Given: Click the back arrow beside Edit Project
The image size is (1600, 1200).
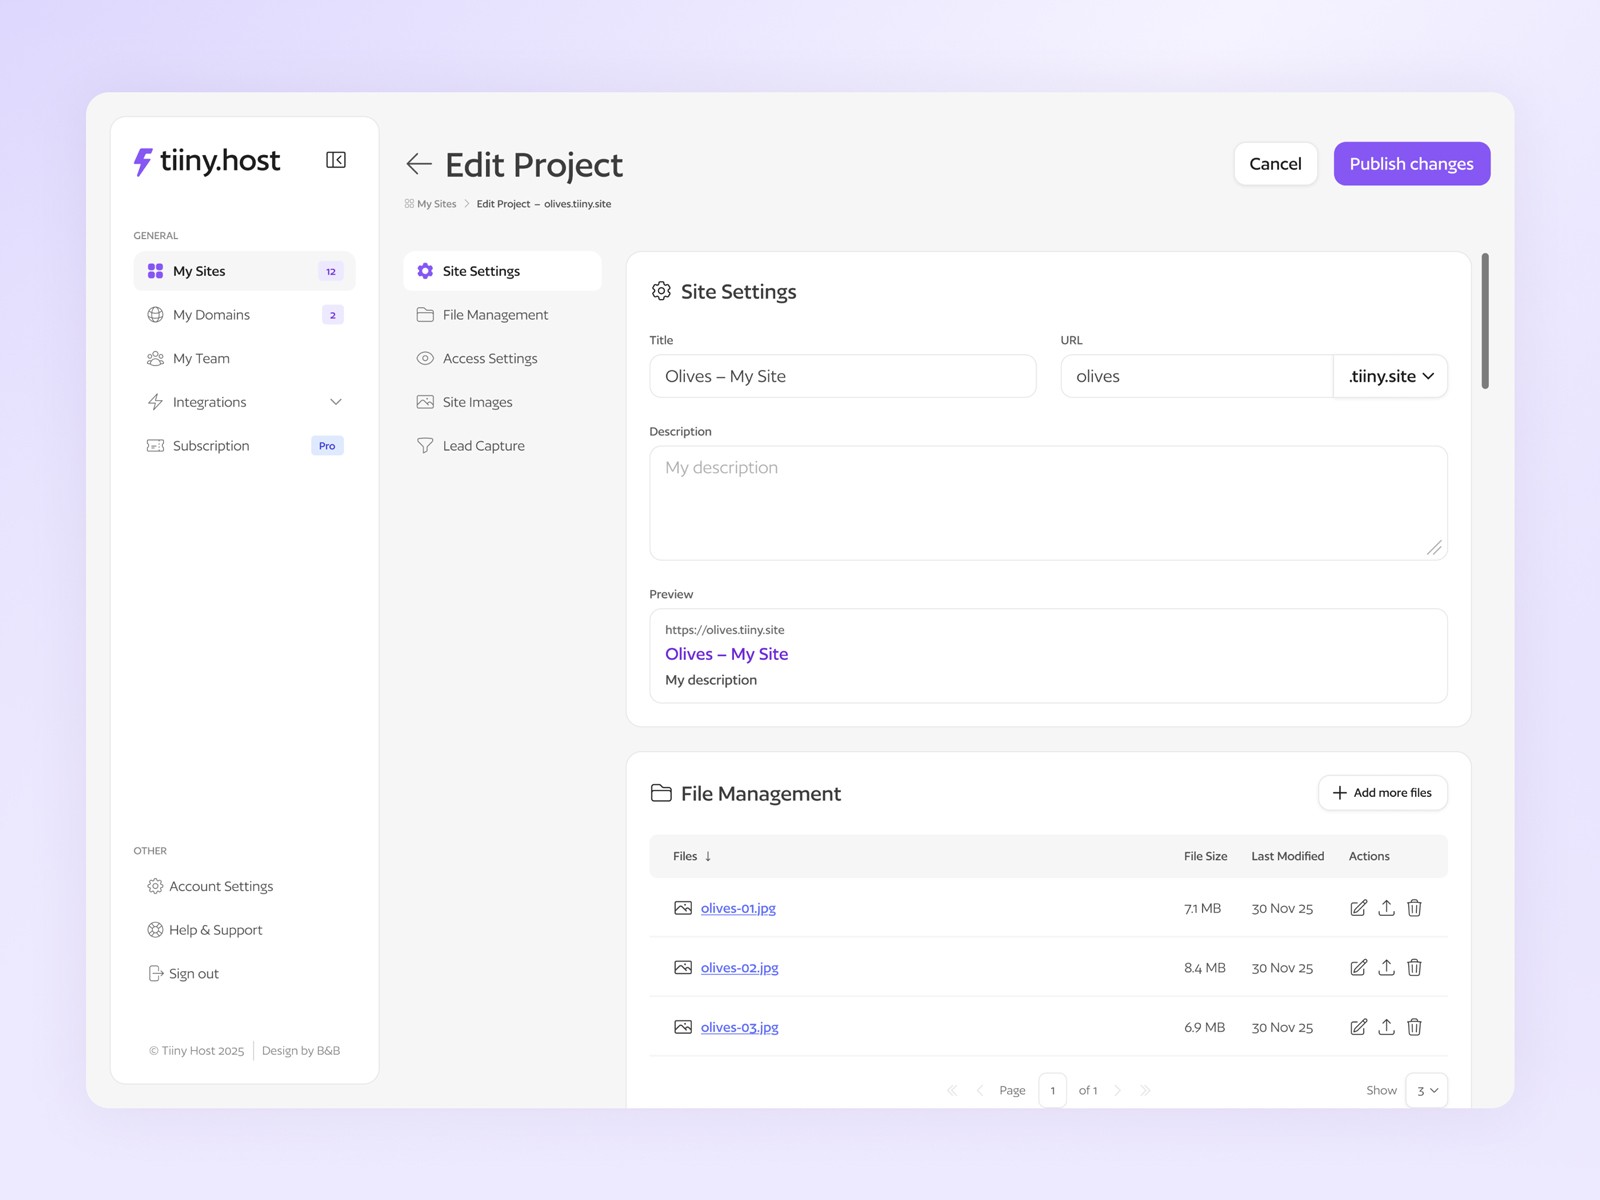Looking at the screenshot, I should tap(419, 164).
